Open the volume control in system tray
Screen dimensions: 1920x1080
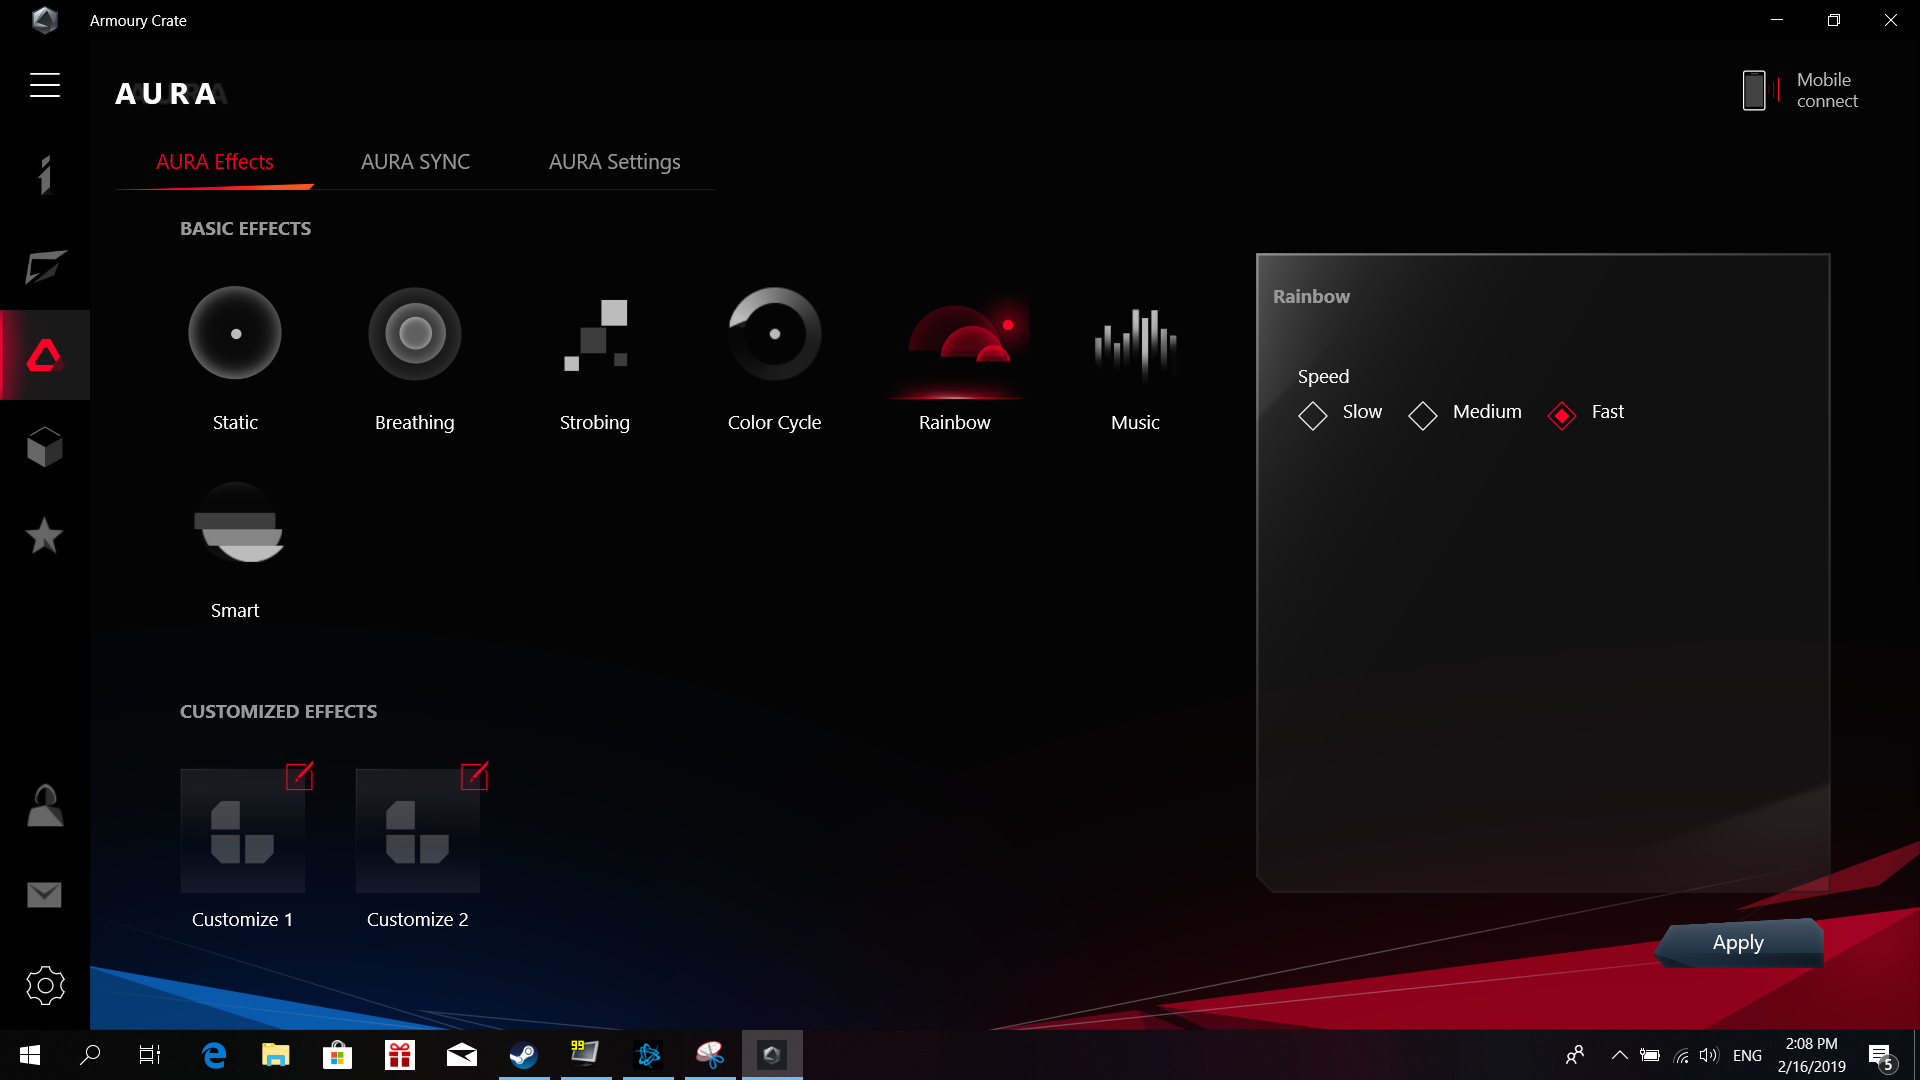point(1709,1055)
